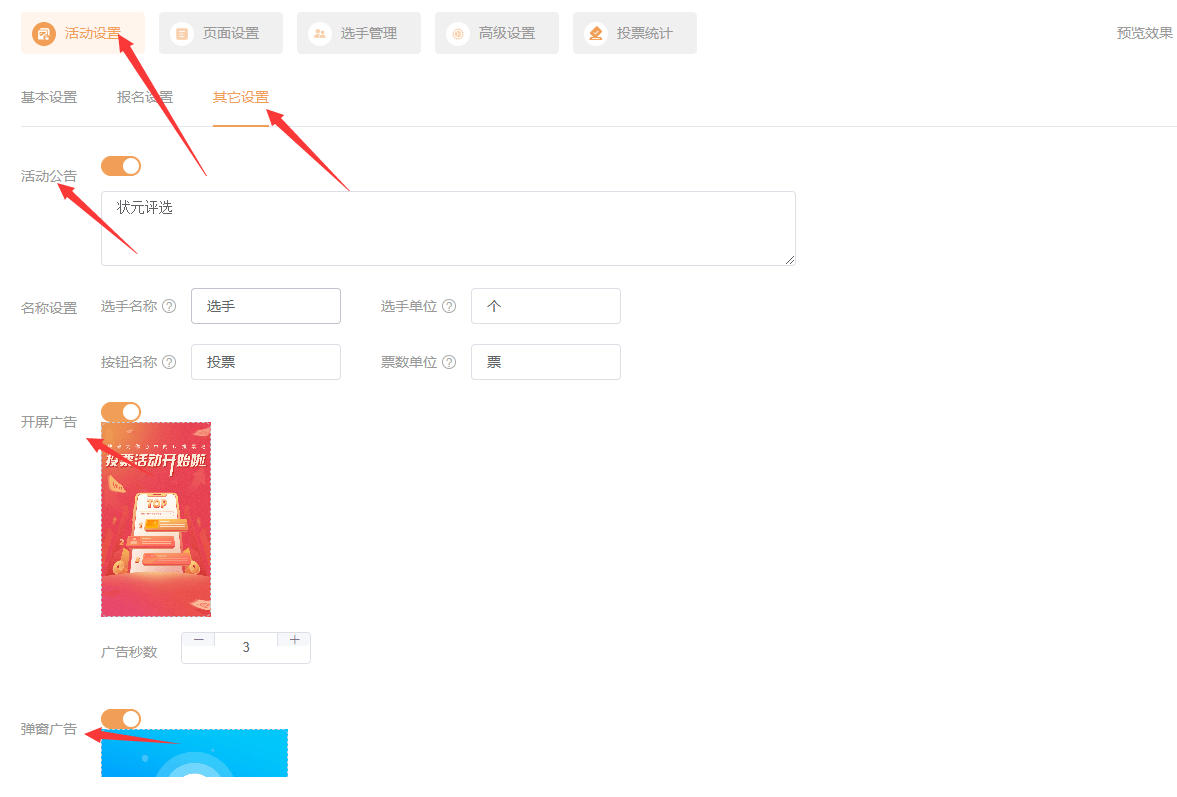The width and height of the screenshot is (1177, 797).
Task: Click the 按钮名称 input containing 投票
Action: click(x=266, y=362)
